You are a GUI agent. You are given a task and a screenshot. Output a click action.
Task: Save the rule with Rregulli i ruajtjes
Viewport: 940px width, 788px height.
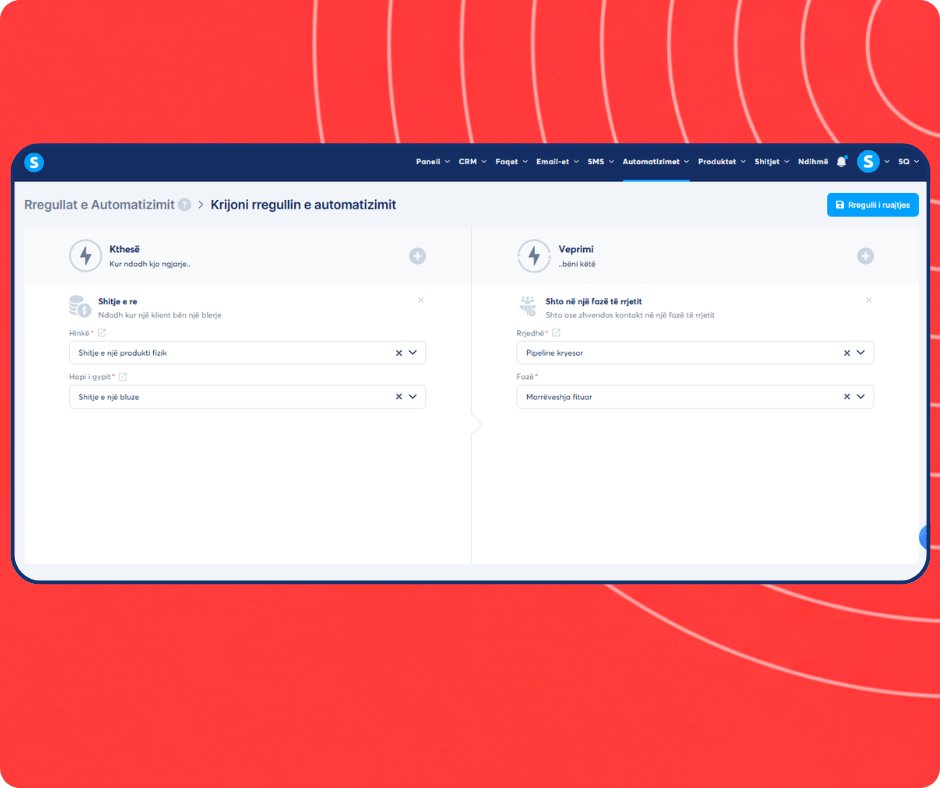[873, 205]
